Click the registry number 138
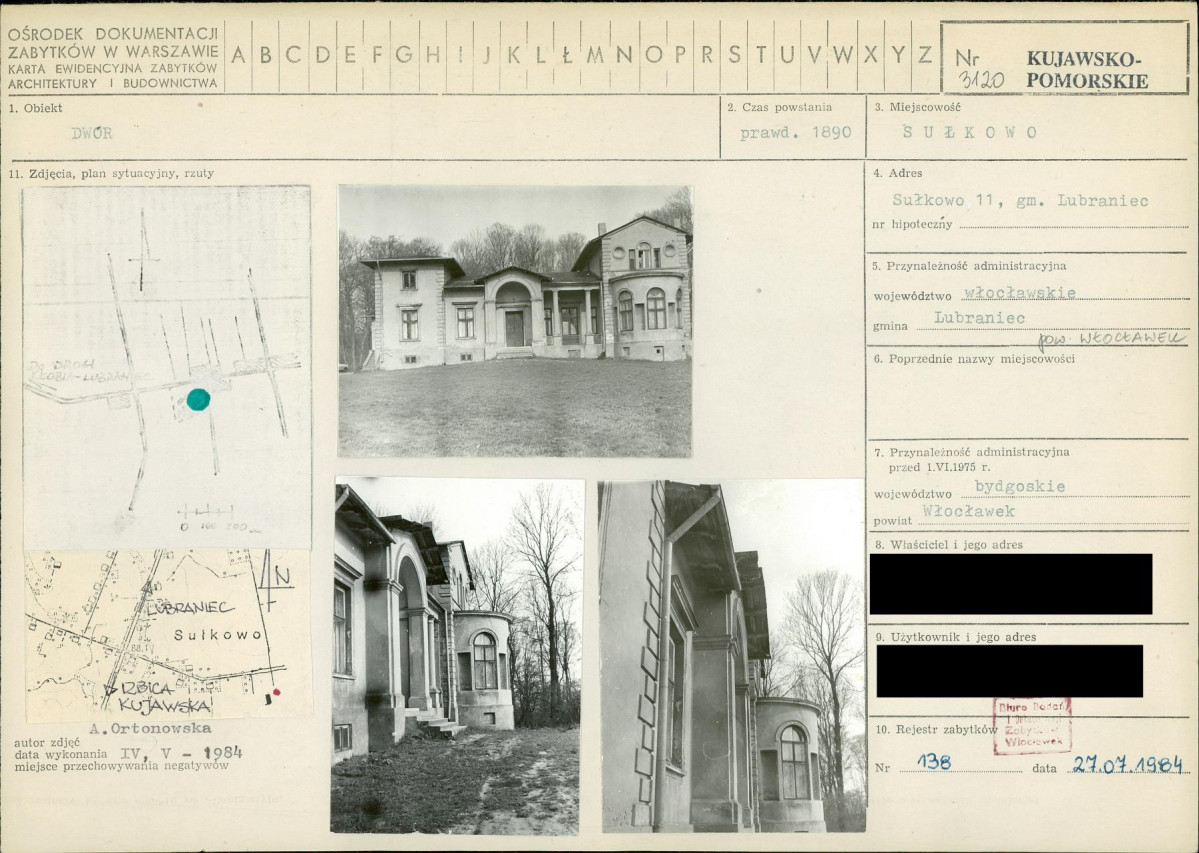1199x853 pixels. [x=934, y=762]
